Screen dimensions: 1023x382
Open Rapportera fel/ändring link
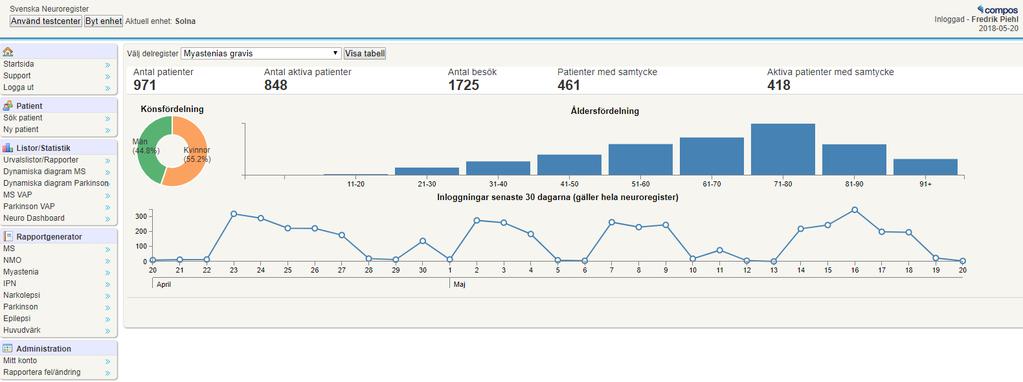[42, 372]
